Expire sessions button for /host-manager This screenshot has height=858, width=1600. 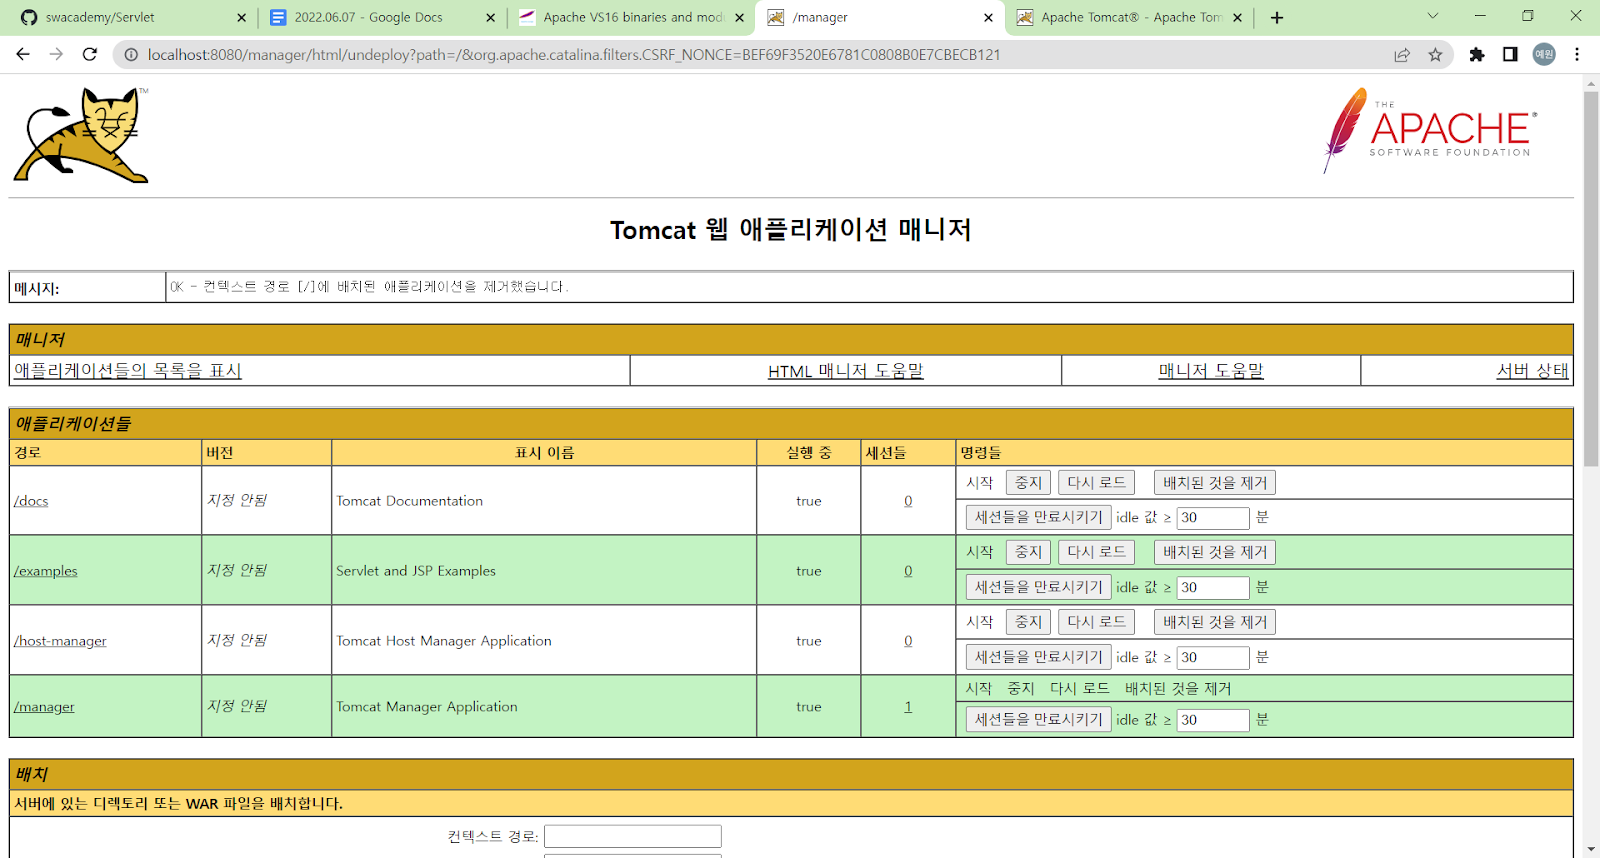tap(1038, 657)
